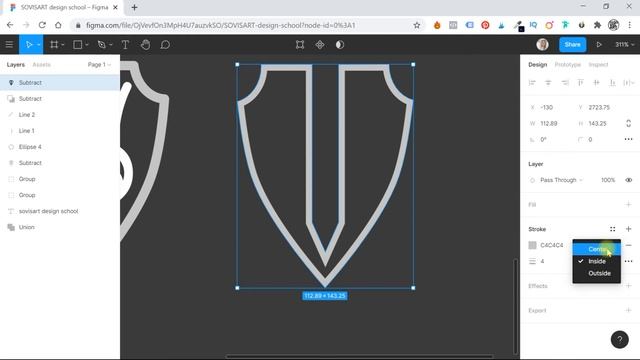640x360 pixels.
Task: Choose Outside stroke alignment option
Action: click(x=596, y=273)
